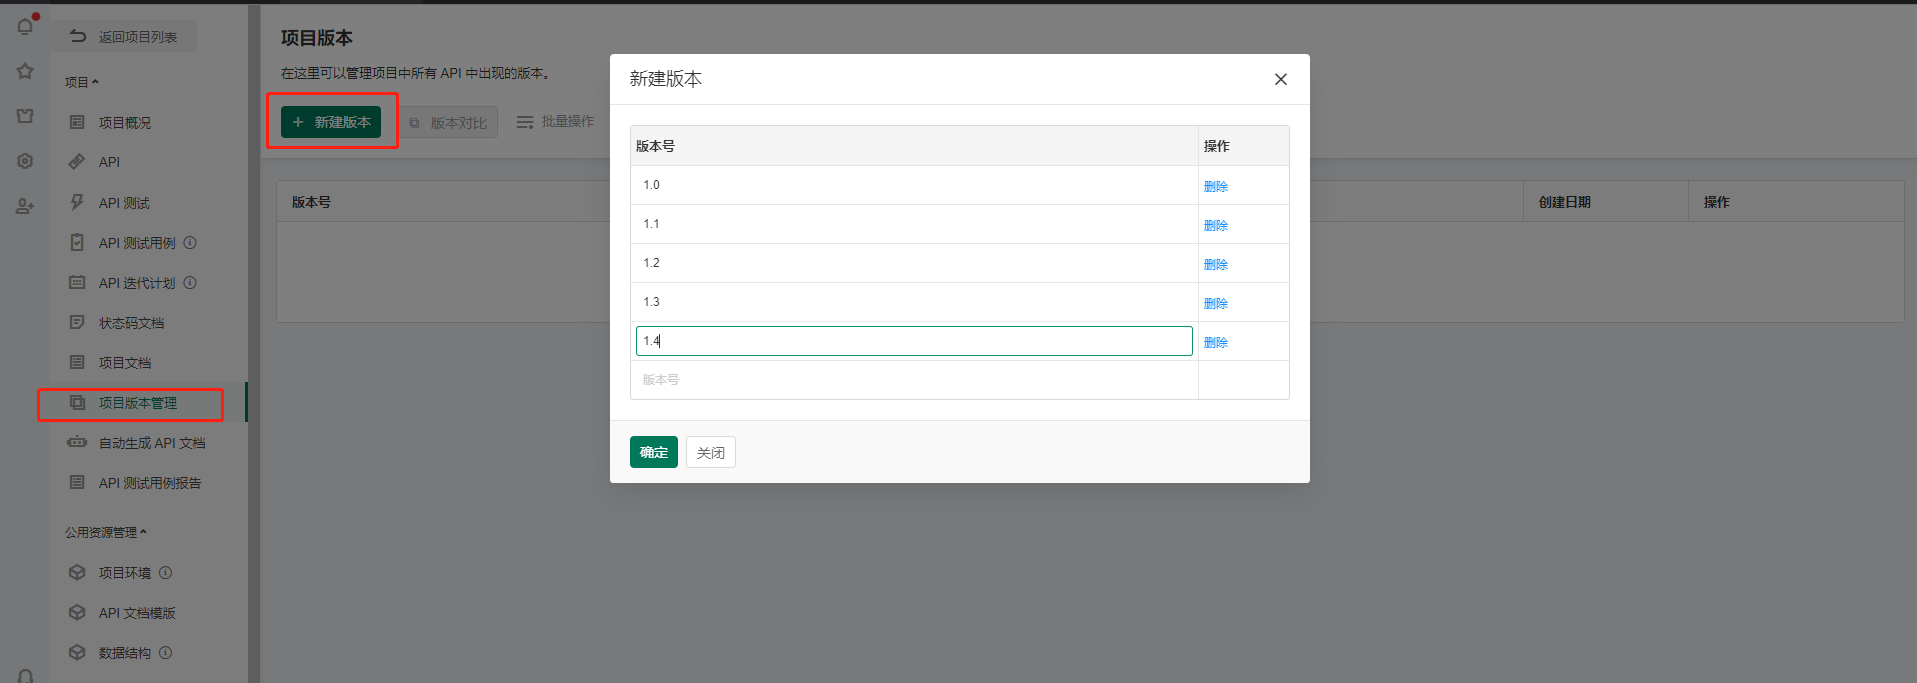Click the 关闭 button in dialog
The image size is (1917, 683).
click(x=711, y=452)
